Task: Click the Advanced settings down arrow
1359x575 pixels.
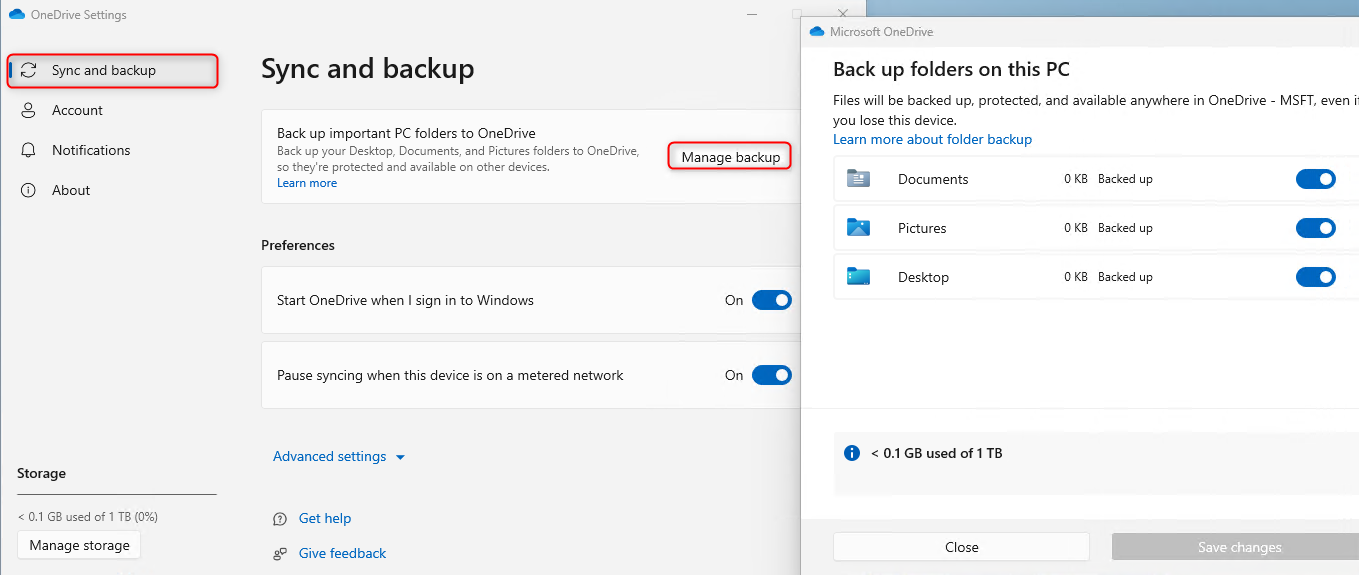Action: tap(400, 457)
